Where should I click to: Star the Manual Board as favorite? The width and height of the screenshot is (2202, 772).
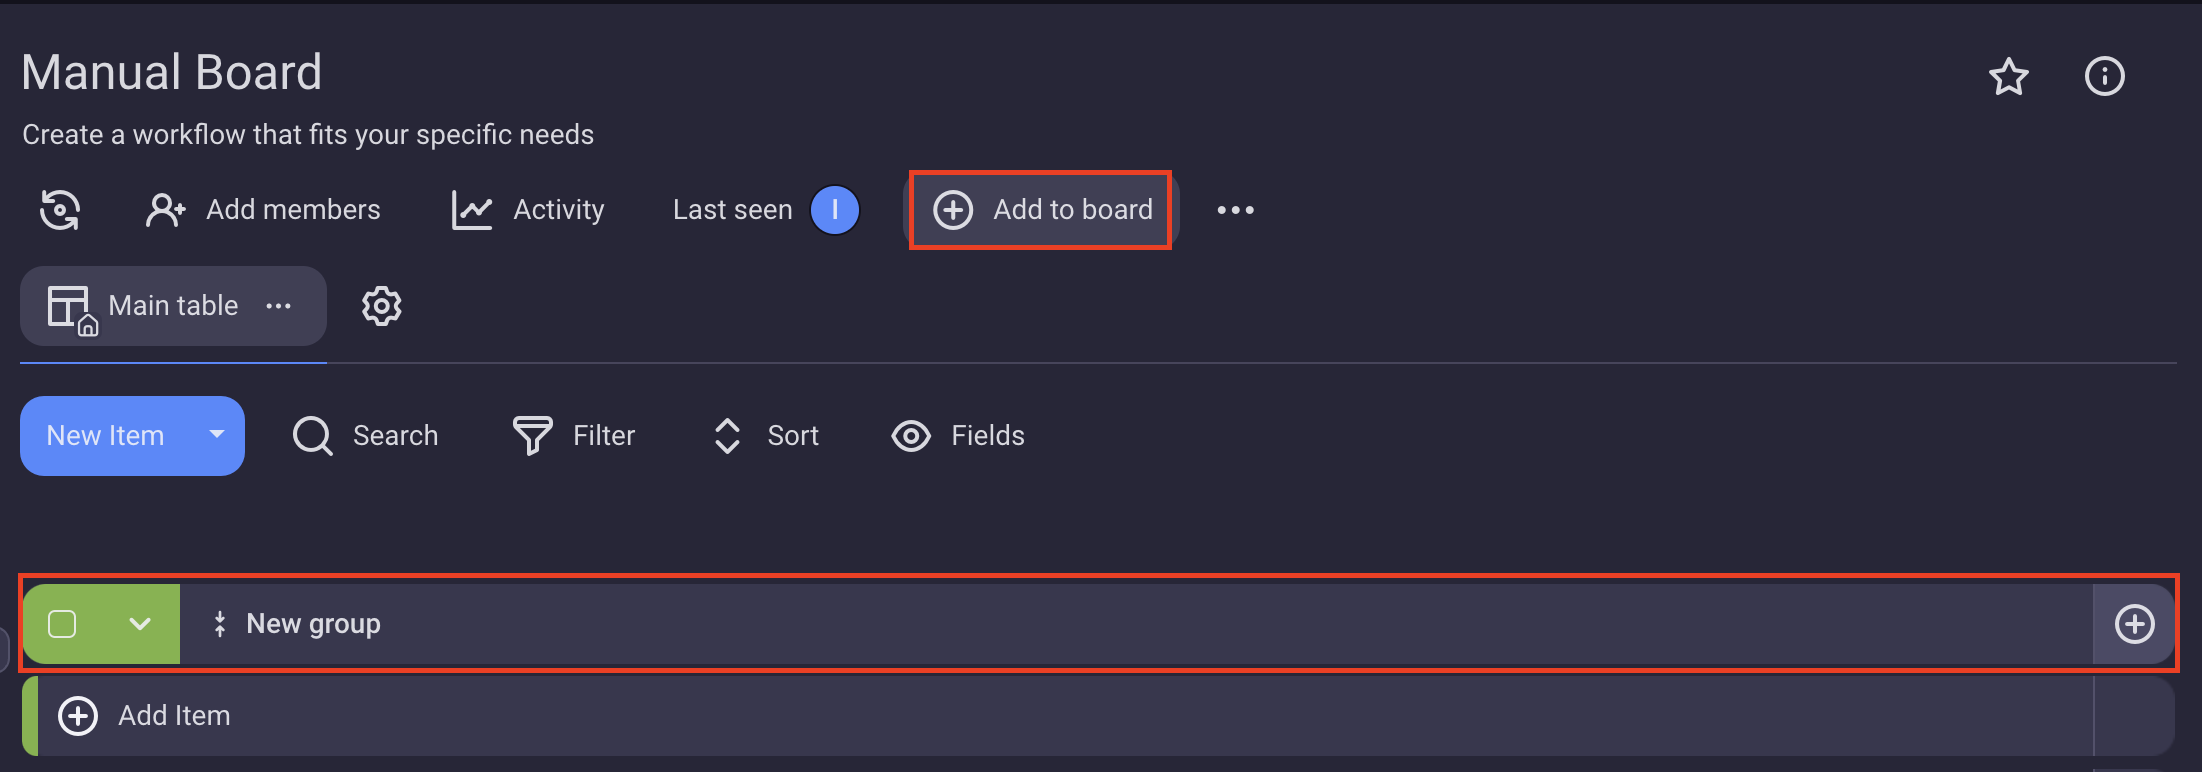[2008, 77]
